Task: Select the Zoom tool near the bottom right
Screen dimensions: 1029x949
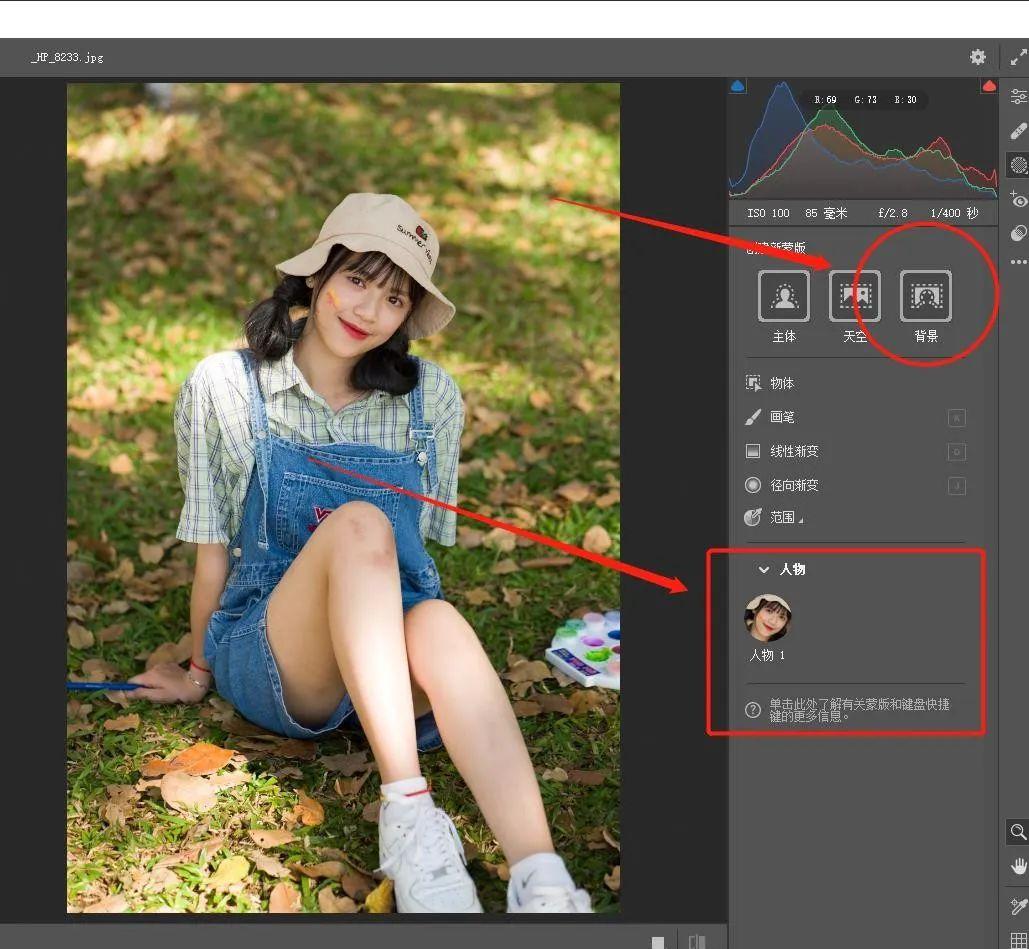Action: click(1018, 832)
